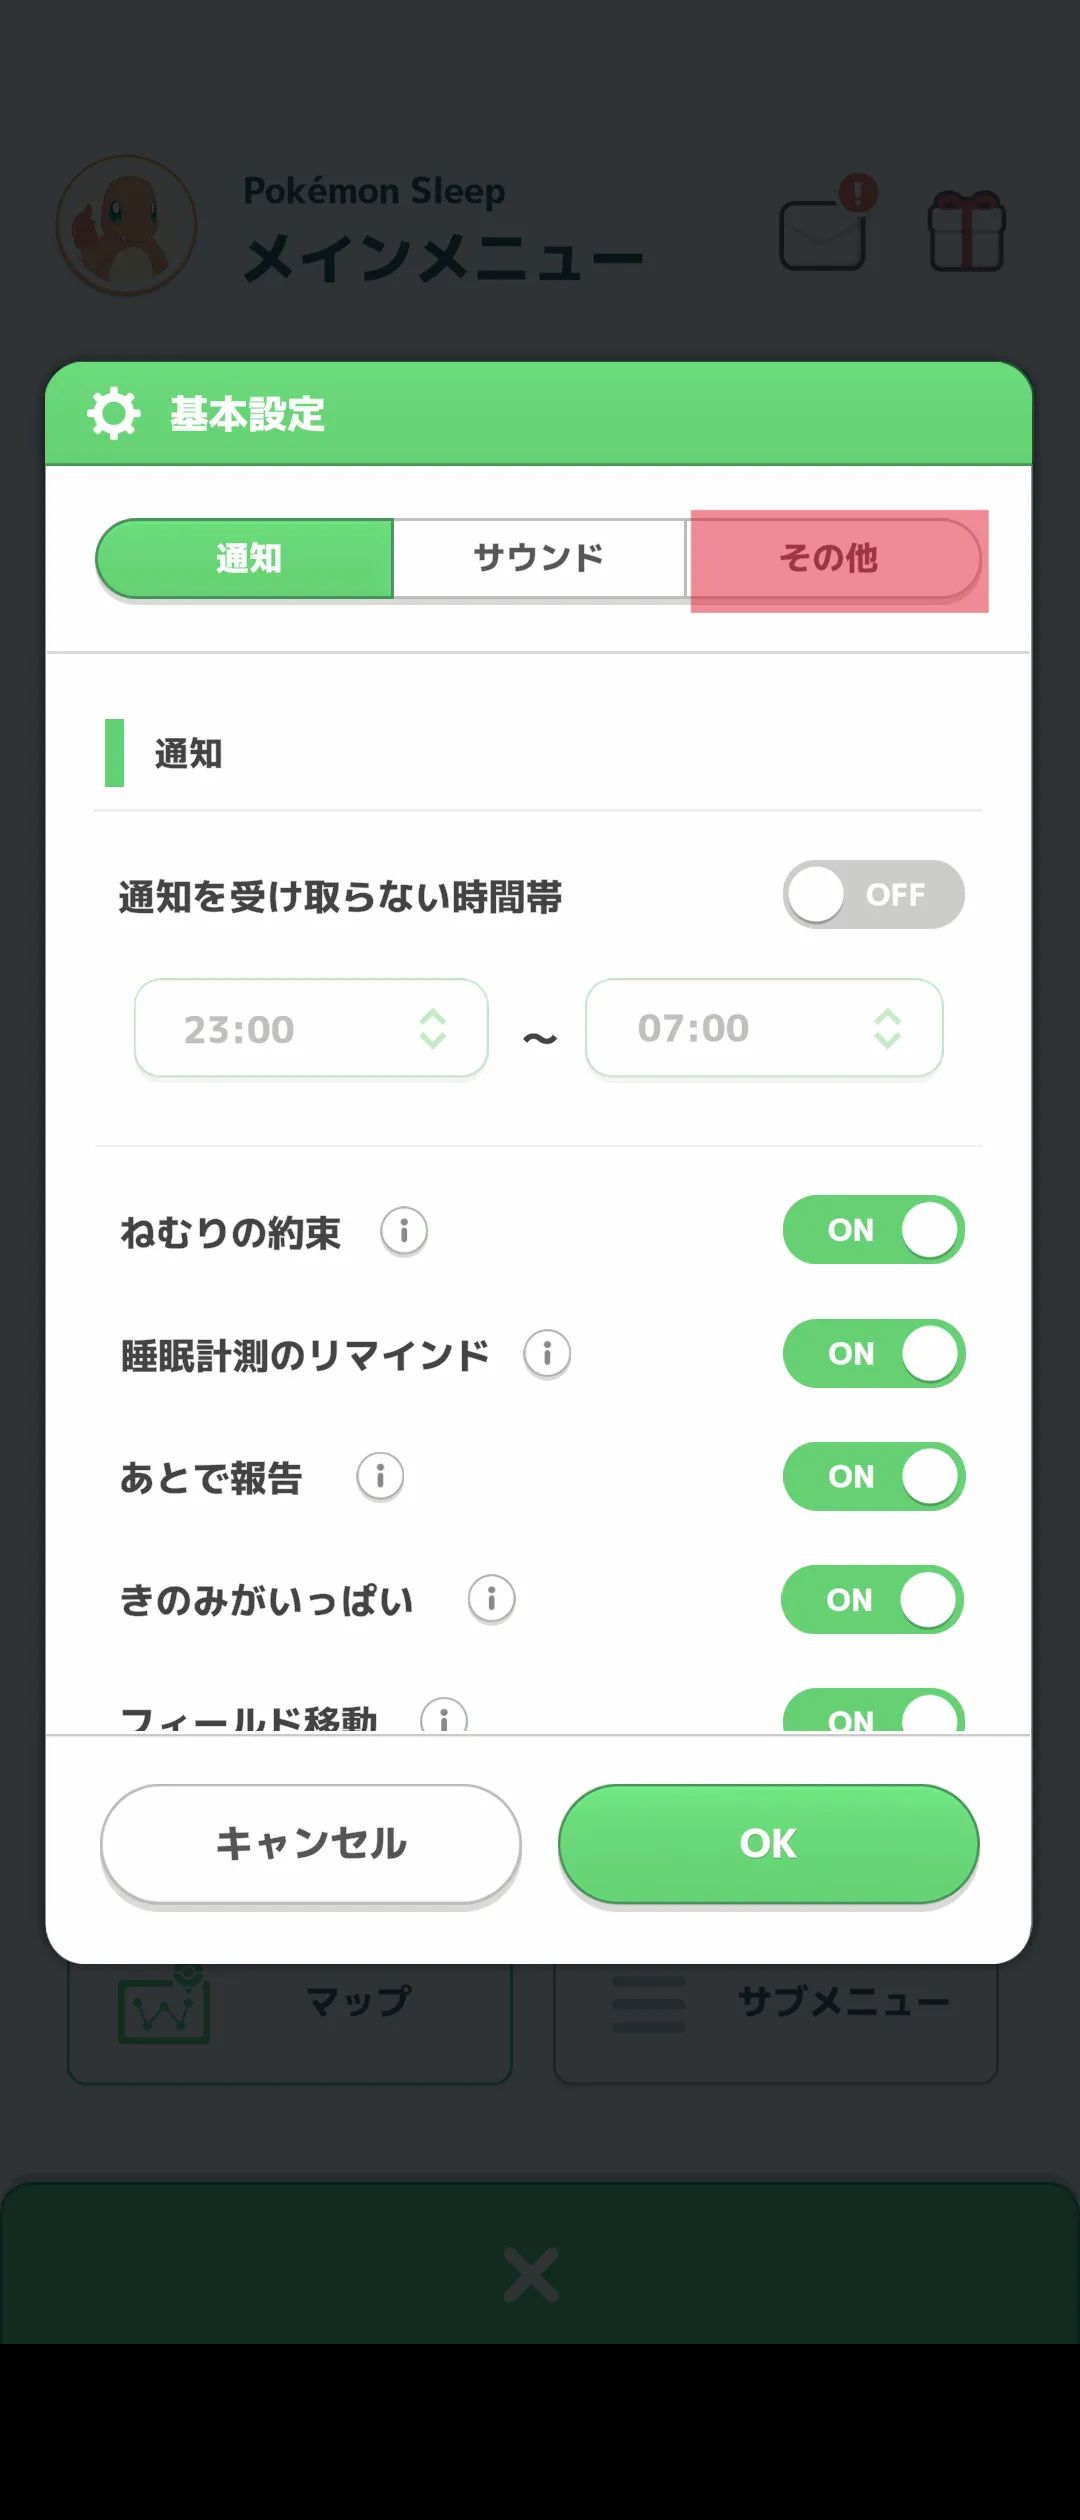Open the gift box icon
Screen dimensions: 1080x2520
966,232
